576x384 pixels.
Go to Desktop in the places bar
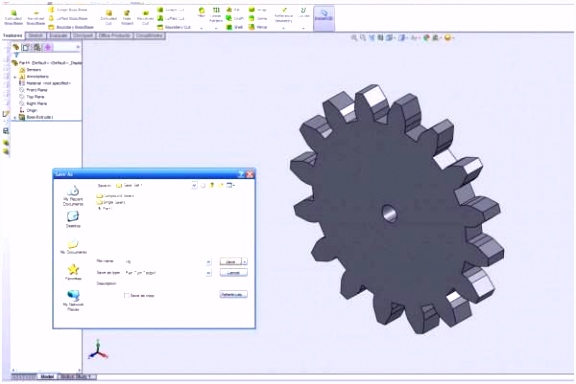pos(73,220)
